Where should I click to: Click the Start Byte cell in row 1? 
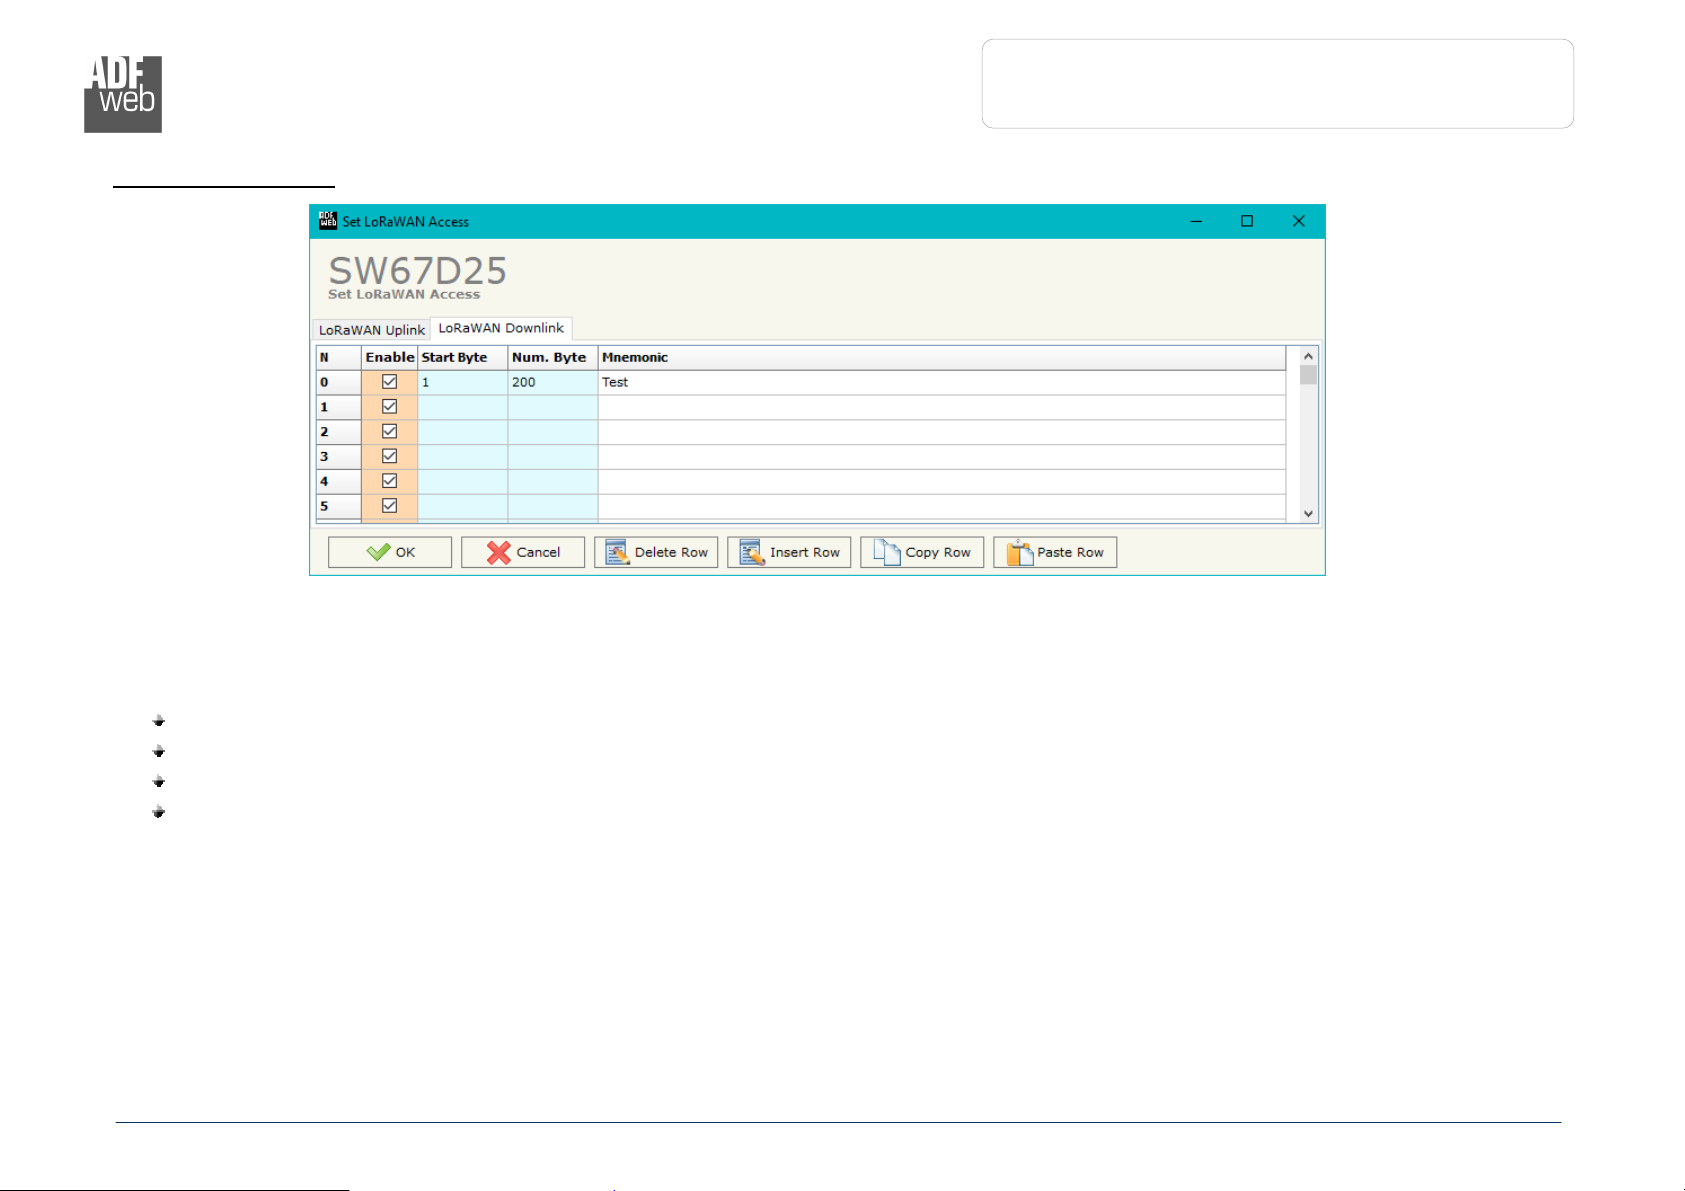coord(463,407)
